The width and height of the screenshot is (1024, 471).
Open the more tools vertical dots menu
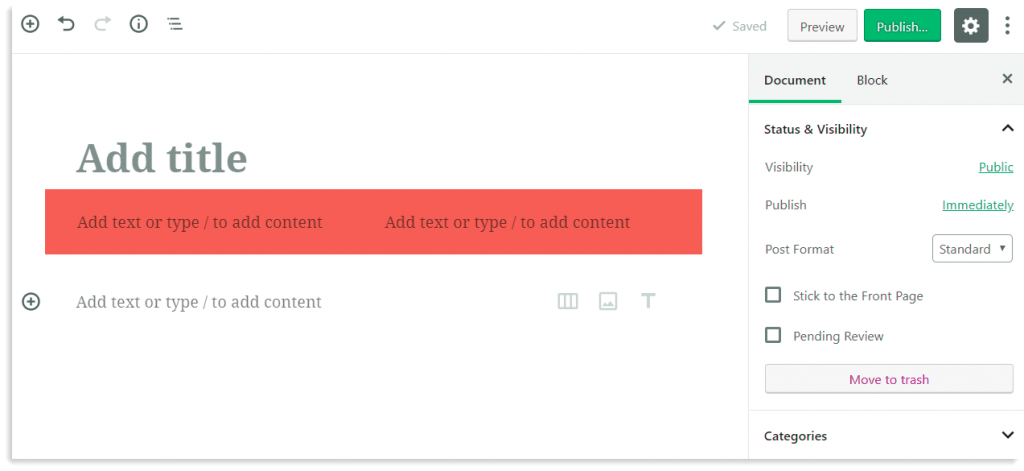coord(1009,26)
